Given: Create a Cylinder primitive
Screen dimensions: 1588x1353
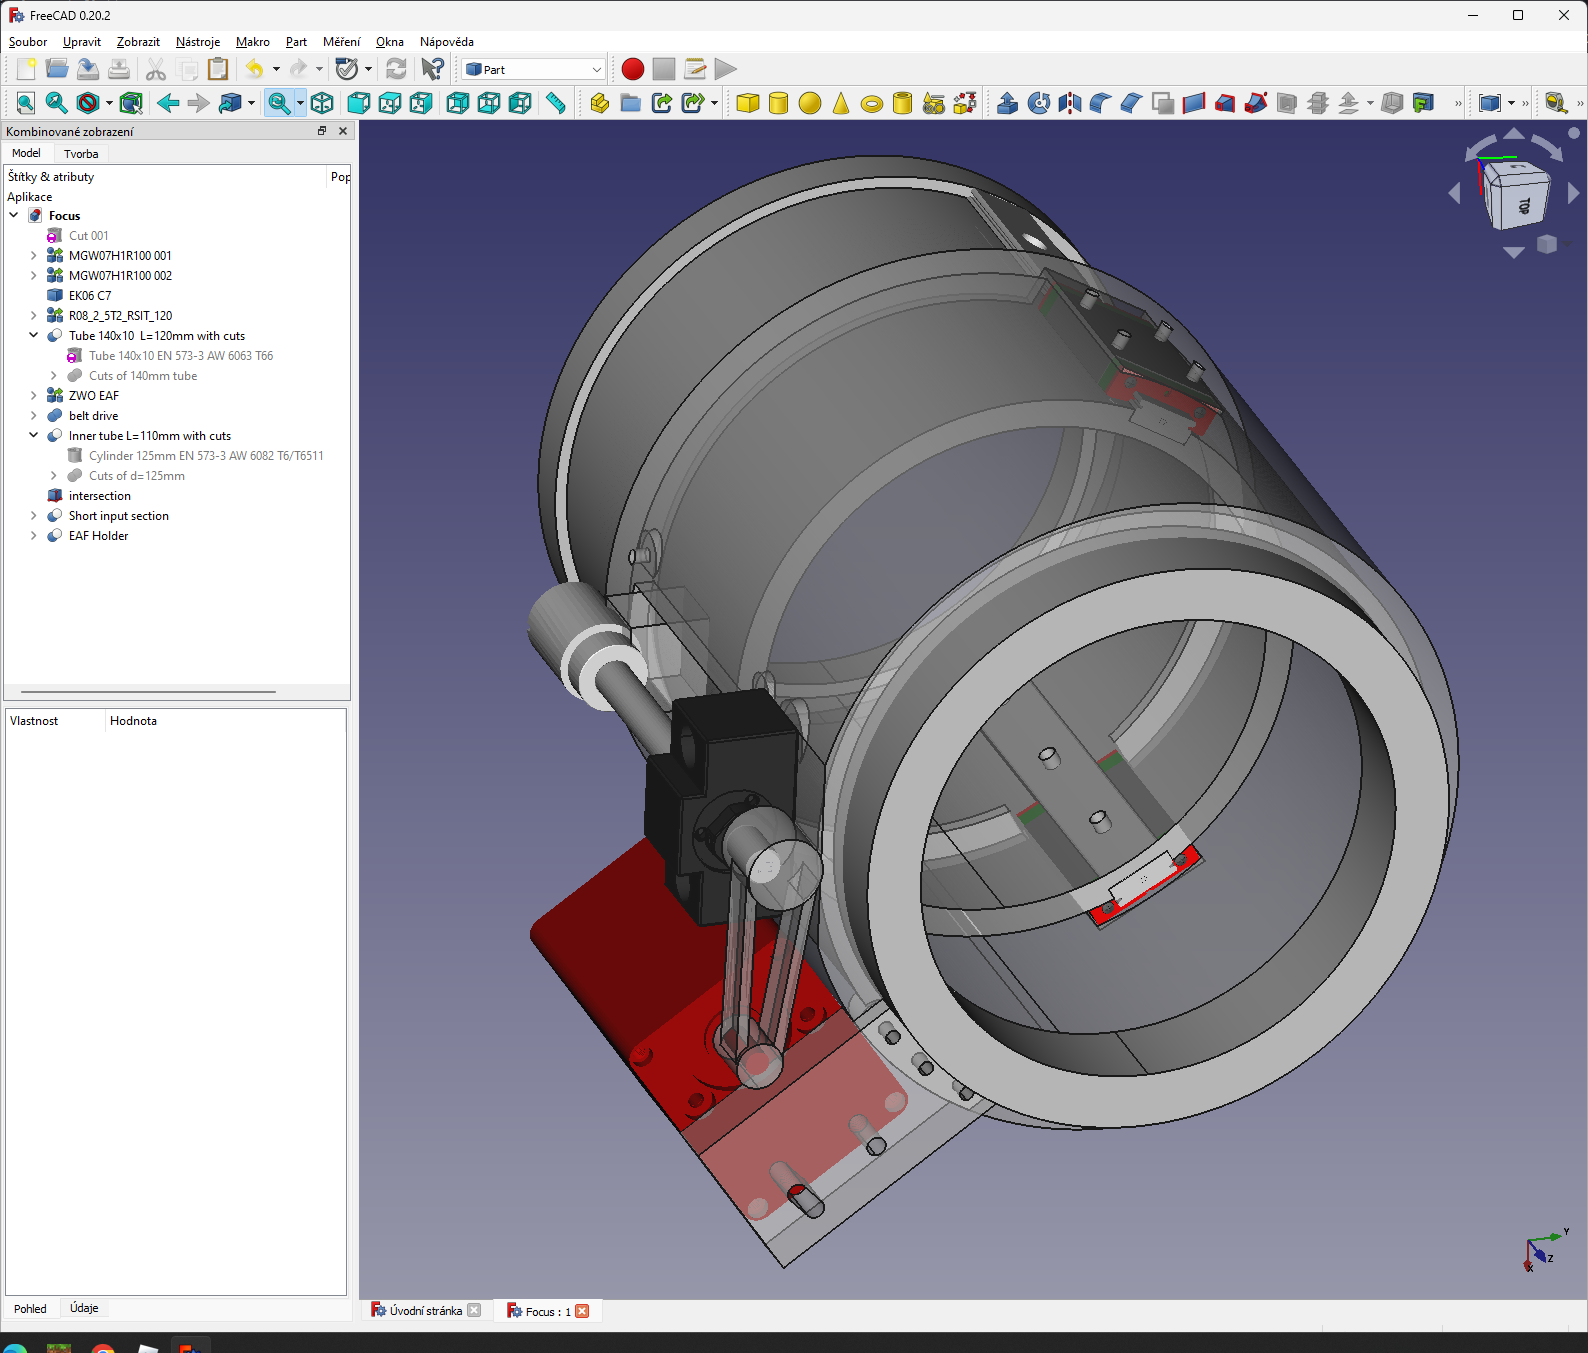Looking at the screenshot, I should coord(778,103).
